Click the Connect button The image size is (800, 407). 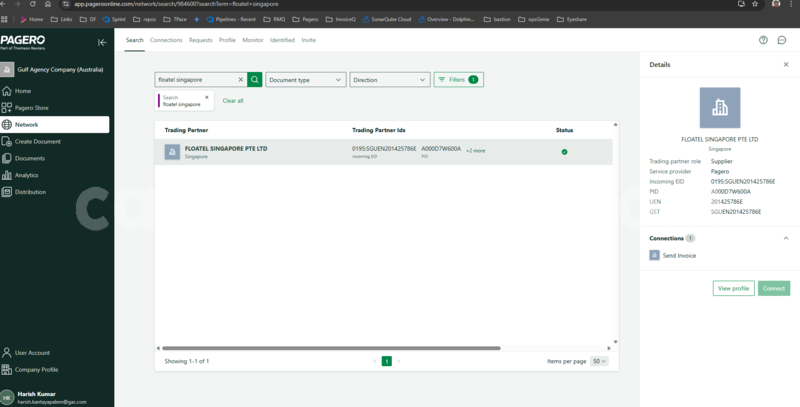point(774,288)
